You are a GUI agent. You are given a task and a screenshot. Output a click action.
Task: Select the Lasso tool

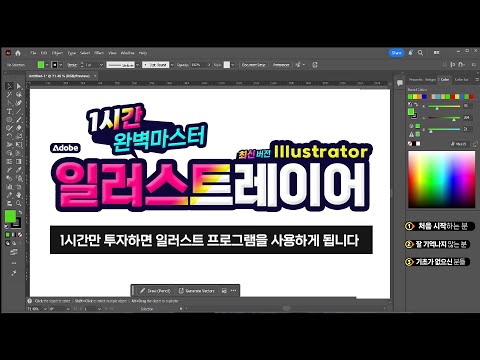click(19, 95)
